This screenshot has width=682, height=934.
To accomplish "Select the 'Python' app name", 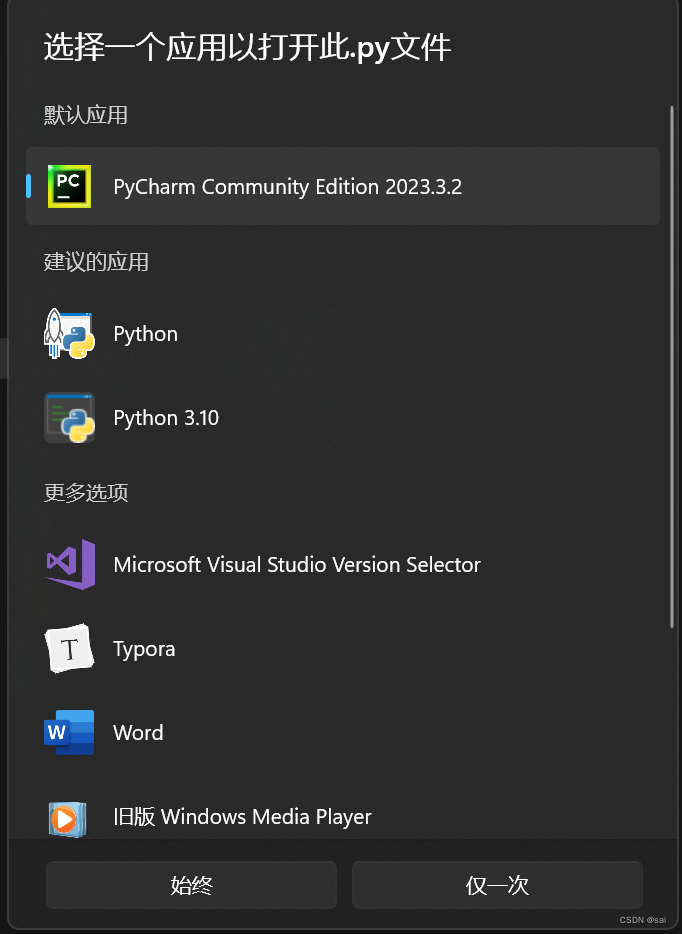I will (x=145, y=334).
